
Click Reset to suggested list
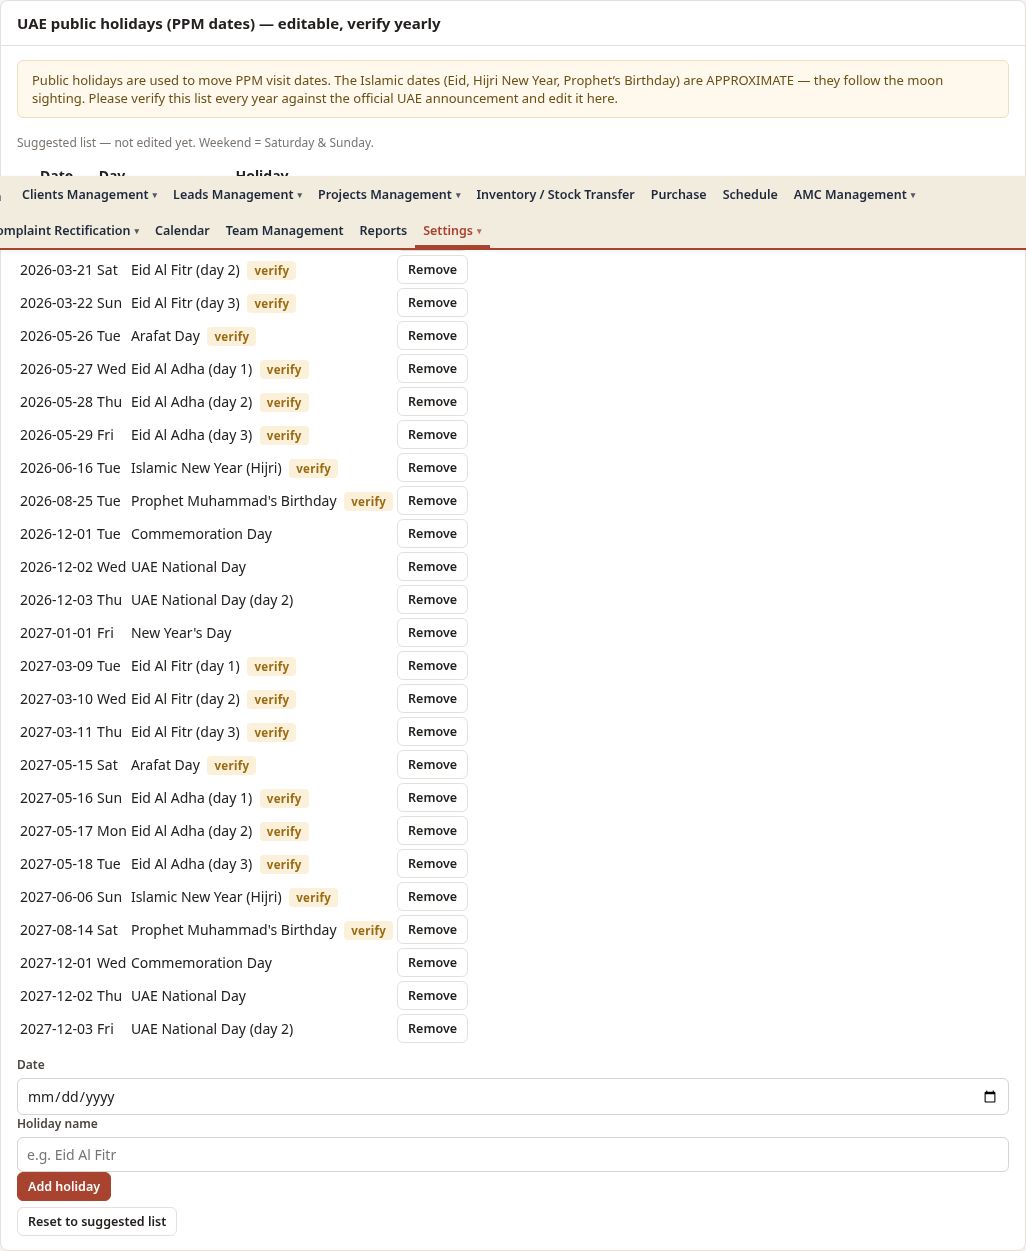point(97,1222)
